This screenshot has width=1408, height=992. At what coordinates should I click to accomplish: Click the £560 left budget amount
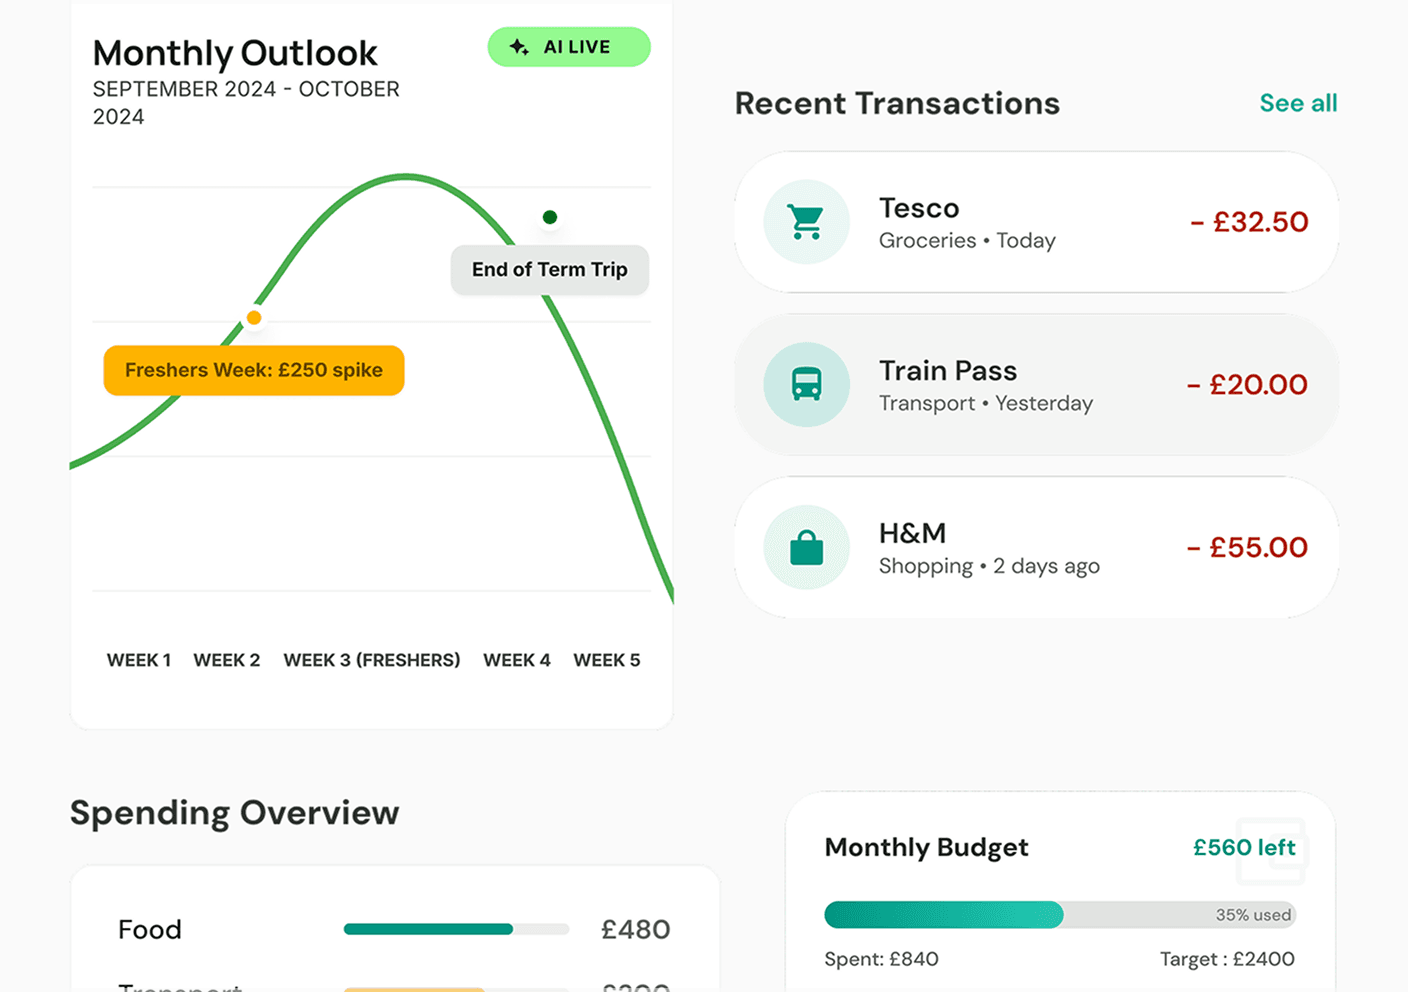pyautogui.click(x=1244, y=848)
